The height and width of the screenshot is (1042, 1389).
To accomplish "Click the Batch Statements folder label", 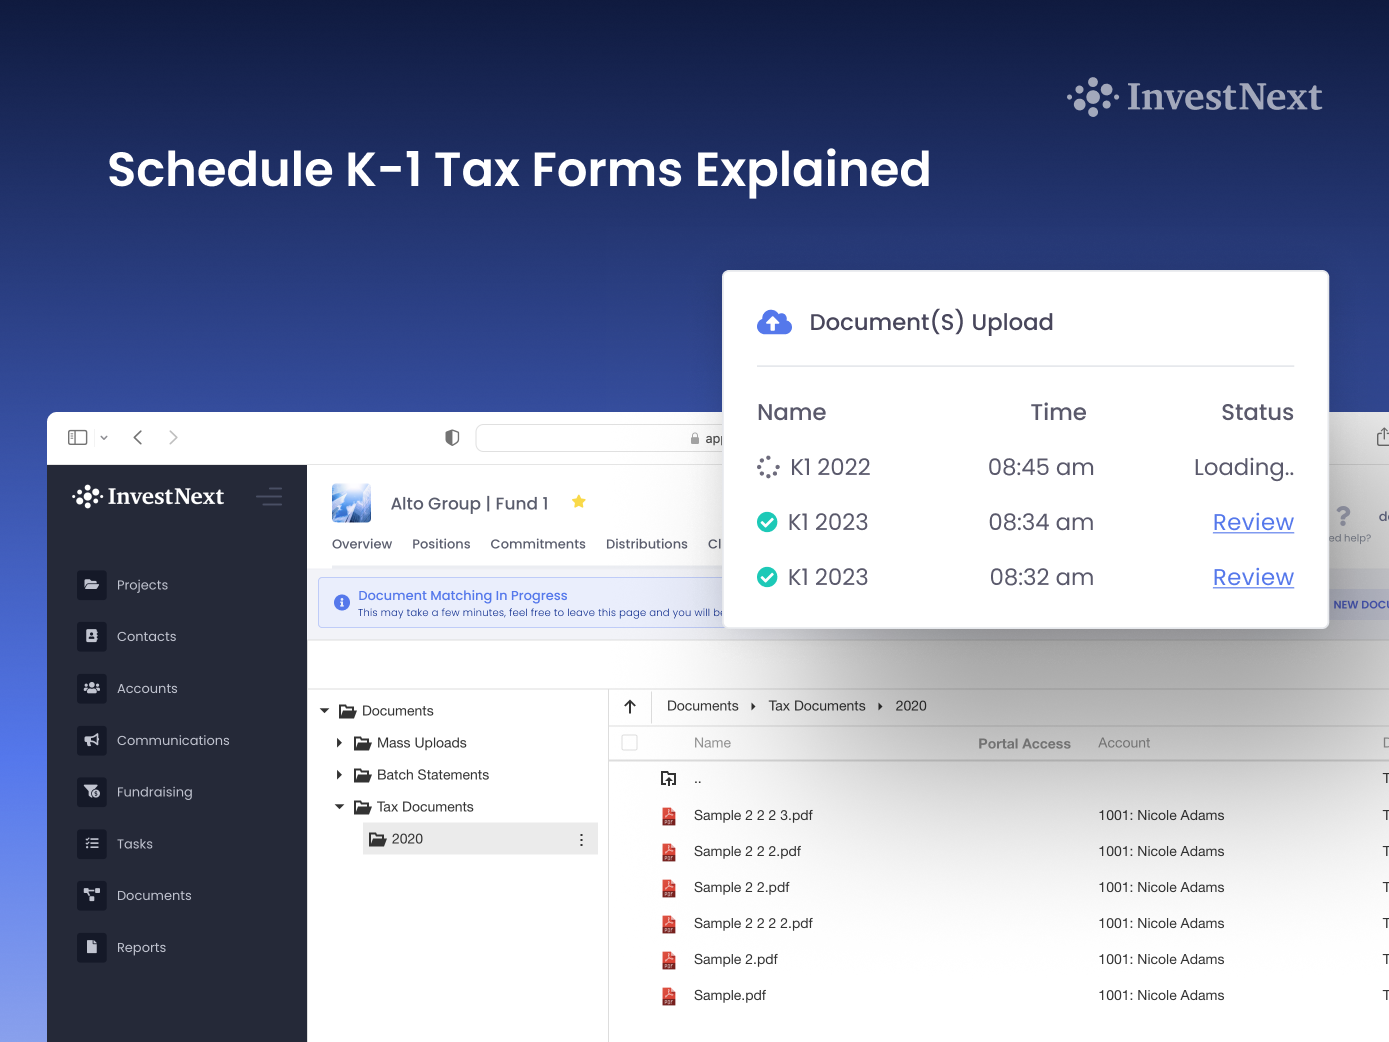I will (433, 775).
